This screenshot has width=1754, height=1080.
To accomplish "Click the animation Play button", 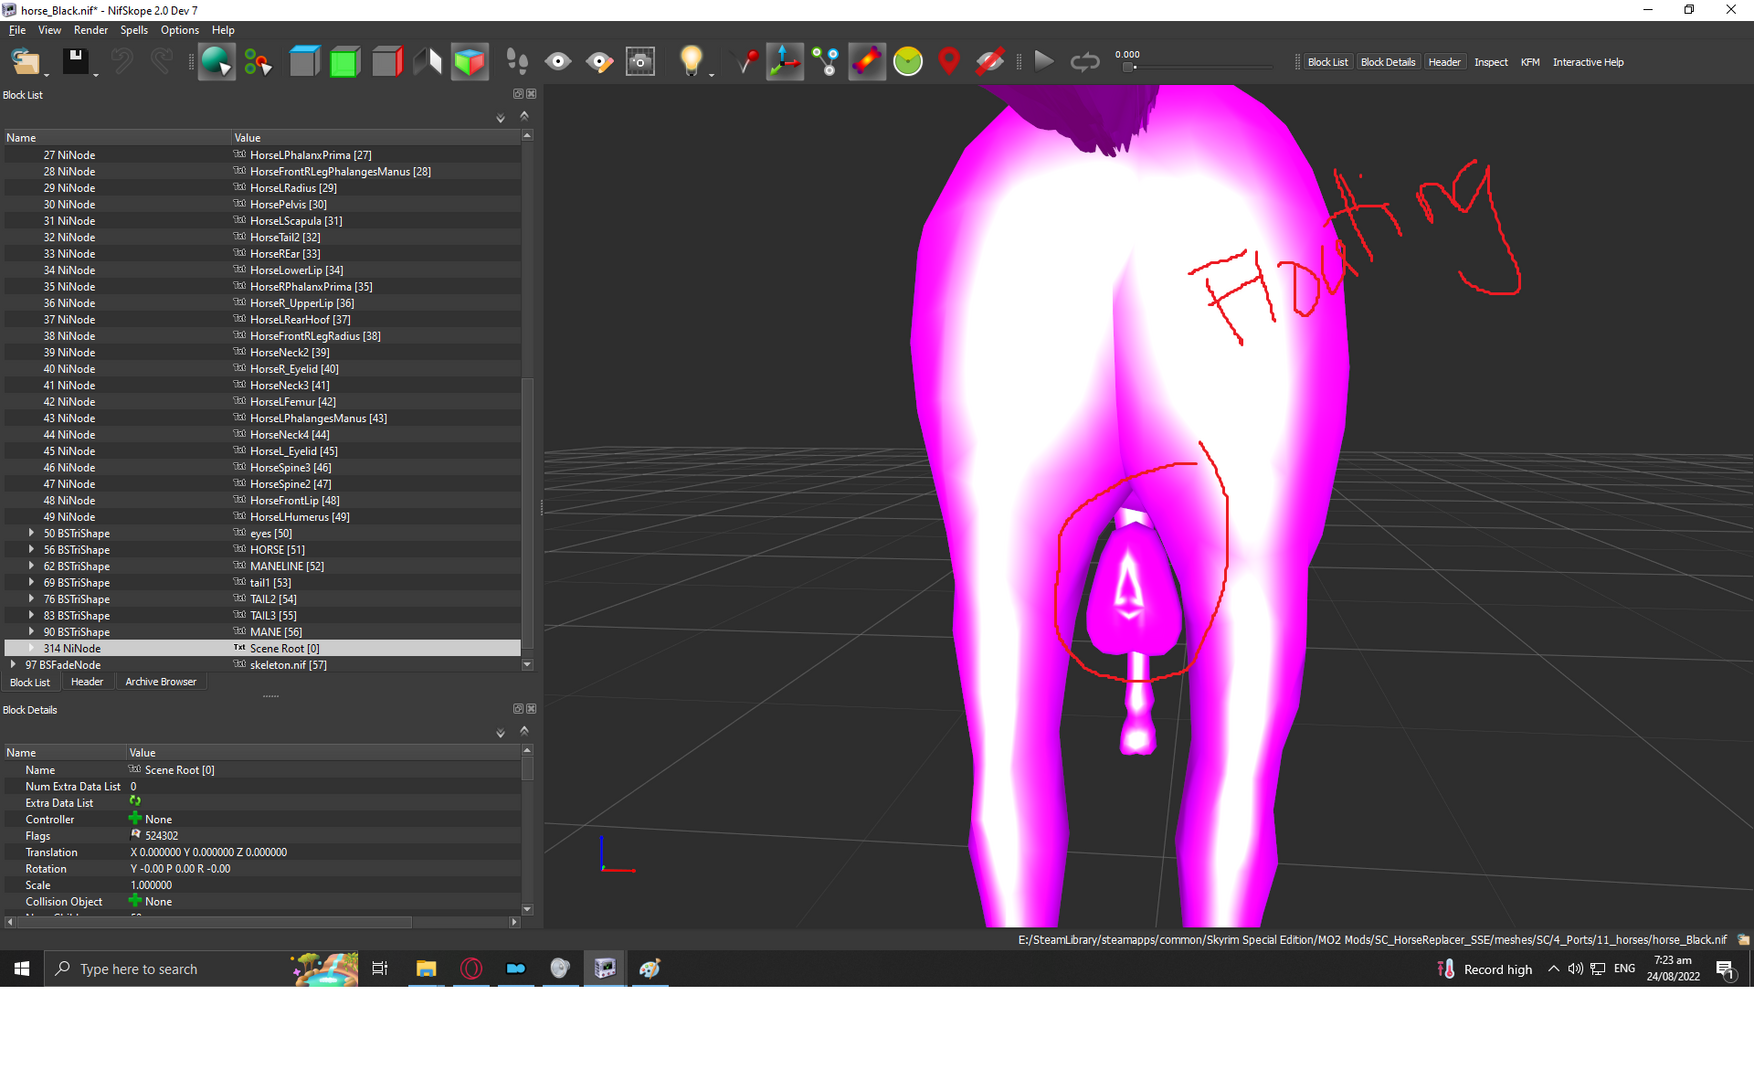I will point(1043,62).
